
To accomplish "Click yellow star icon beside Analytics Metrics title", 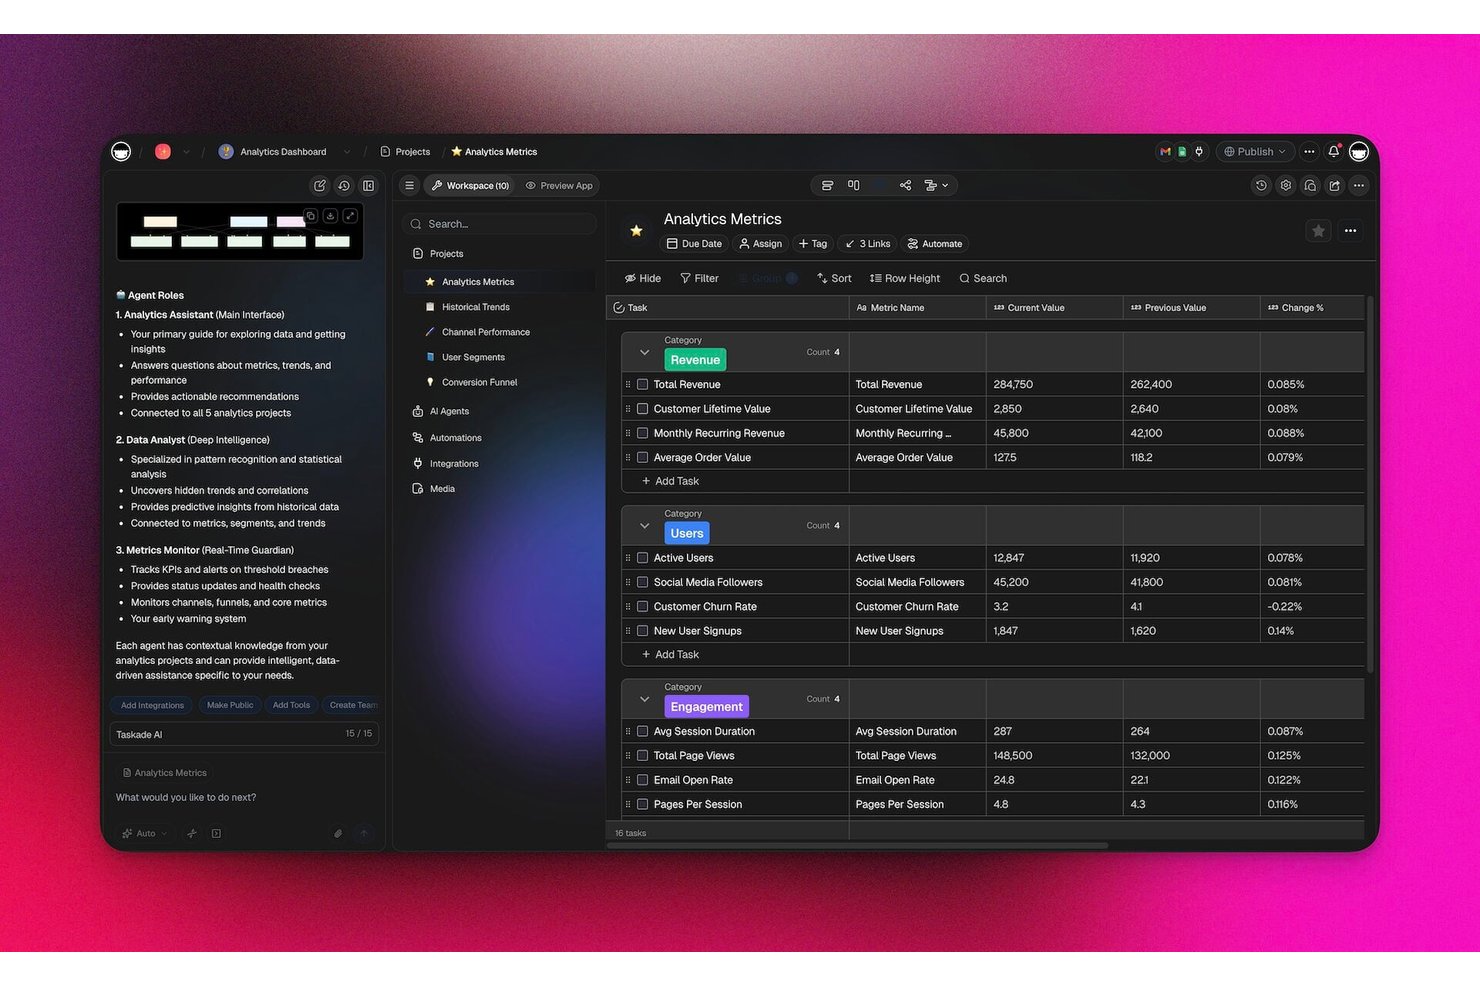I will pos(636,231).
